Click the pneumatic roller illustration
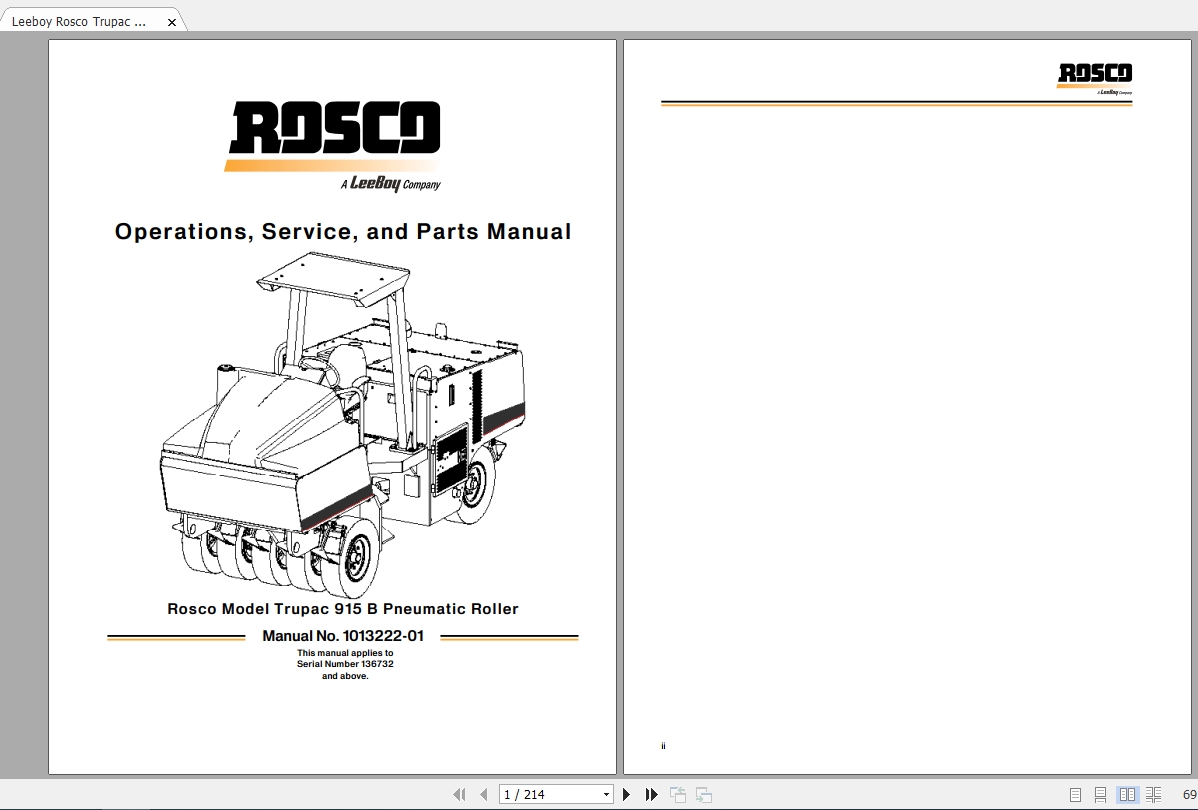Viewport: 1198px width, 810px height. 342,425
